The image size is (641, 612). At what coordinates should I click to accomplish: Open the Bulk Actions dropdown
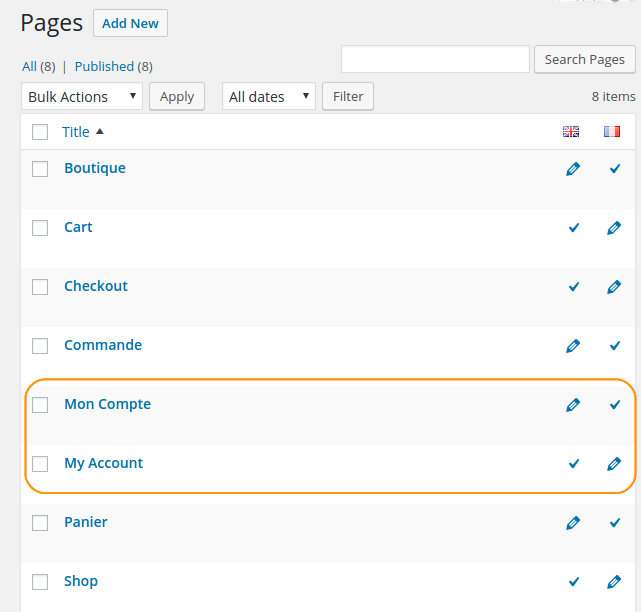pyautogui.click(x=82, y=96)
